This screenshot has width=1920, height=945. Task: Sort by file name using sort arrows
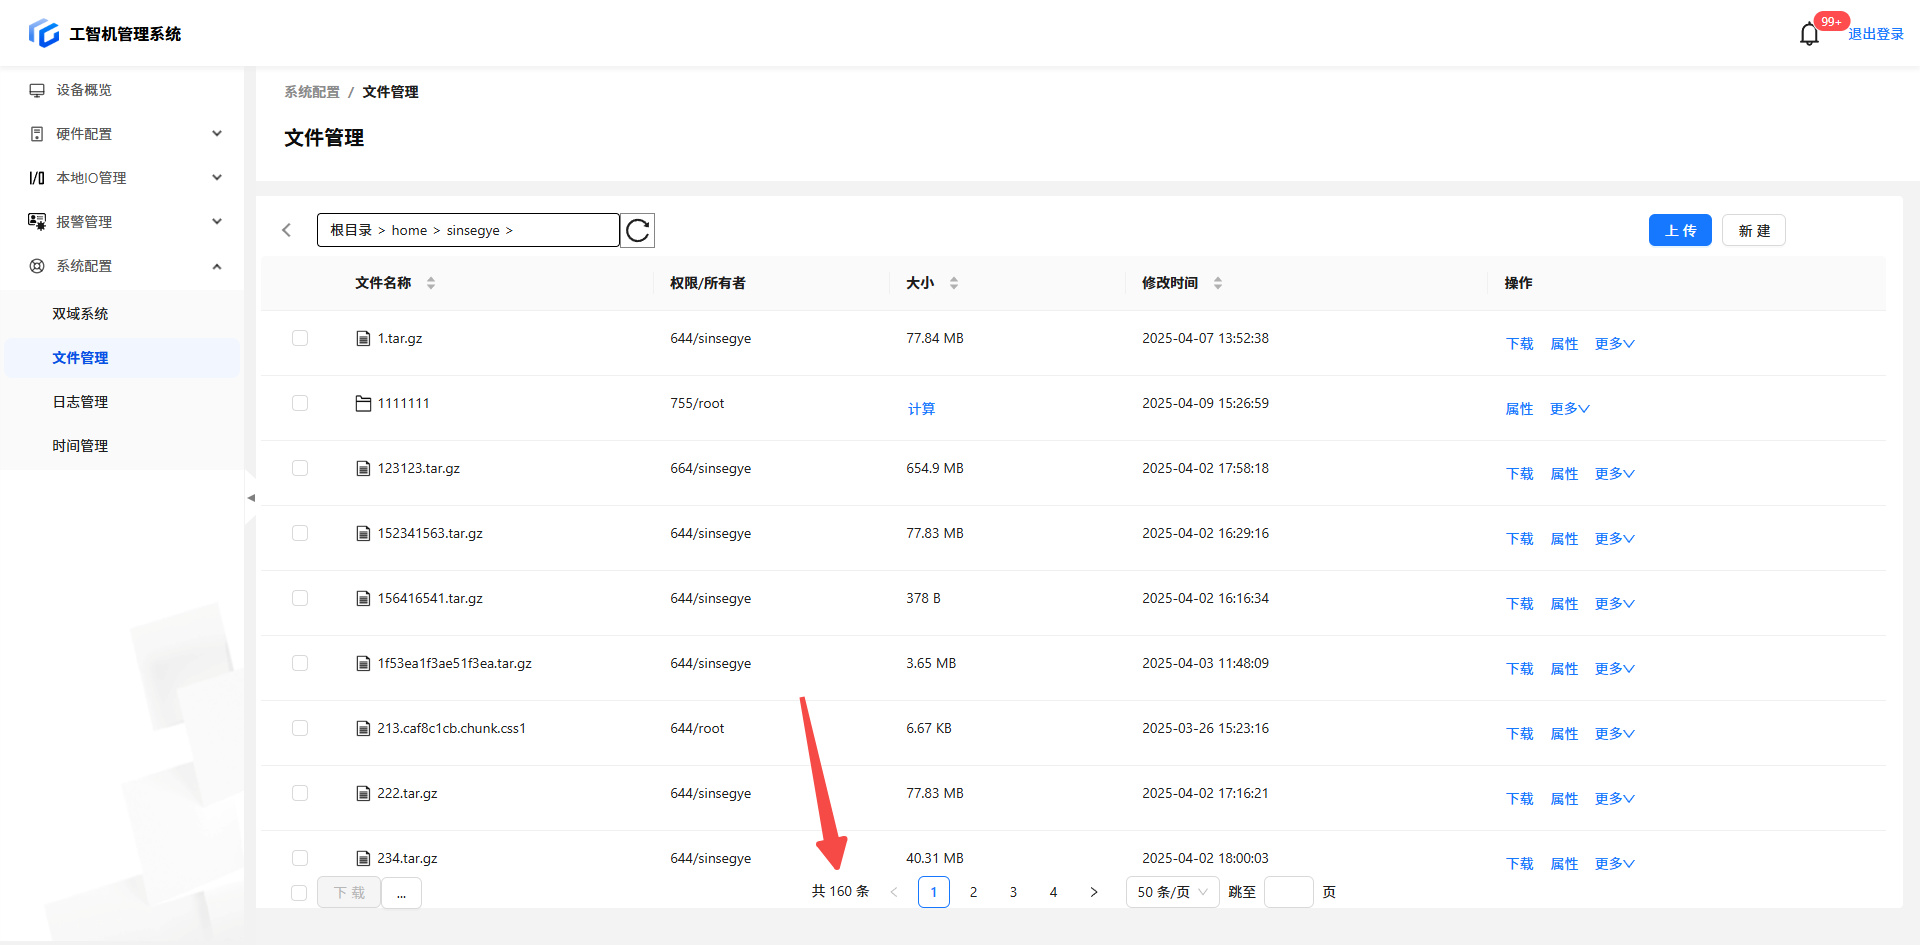pos(431,283)
